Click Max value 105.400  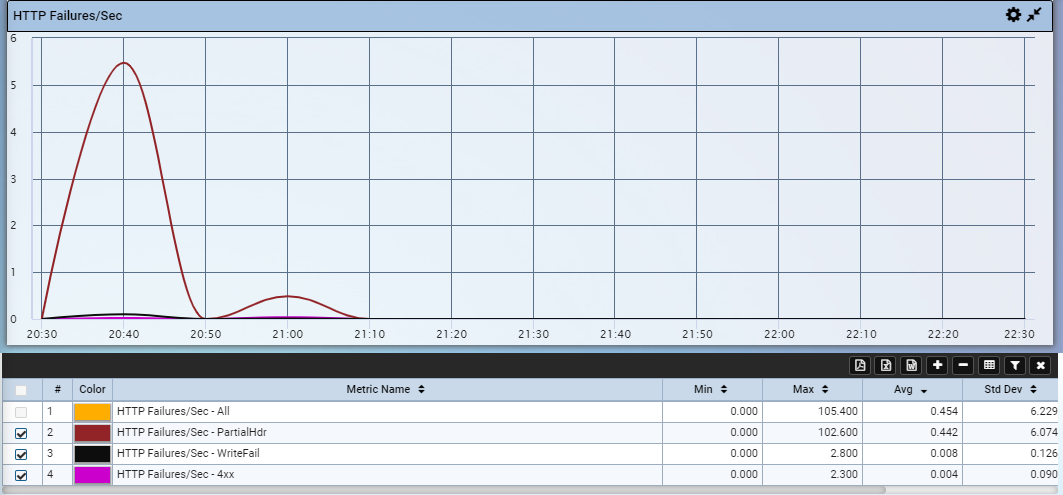839,411
